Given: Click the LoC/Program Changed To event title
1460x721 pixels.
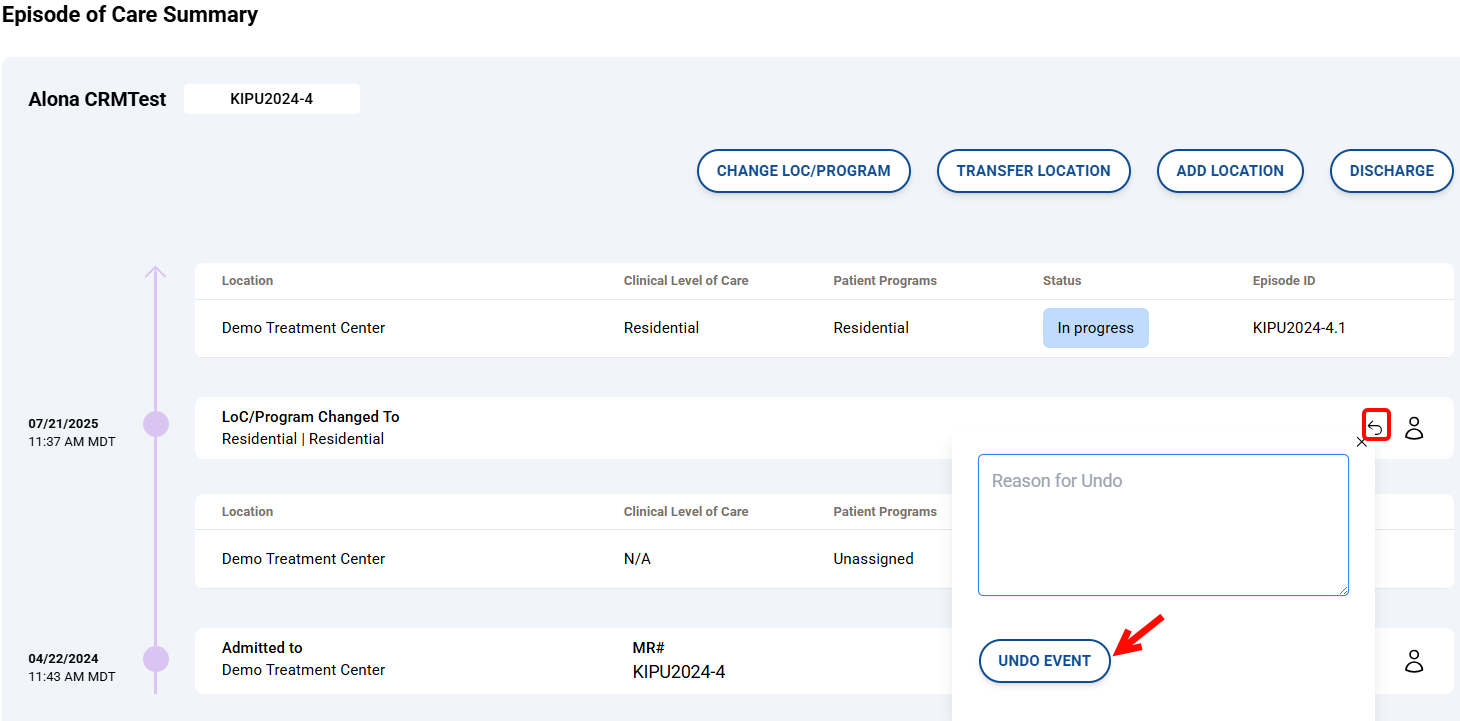Looking at the screenshot, I should click(310, 417).
